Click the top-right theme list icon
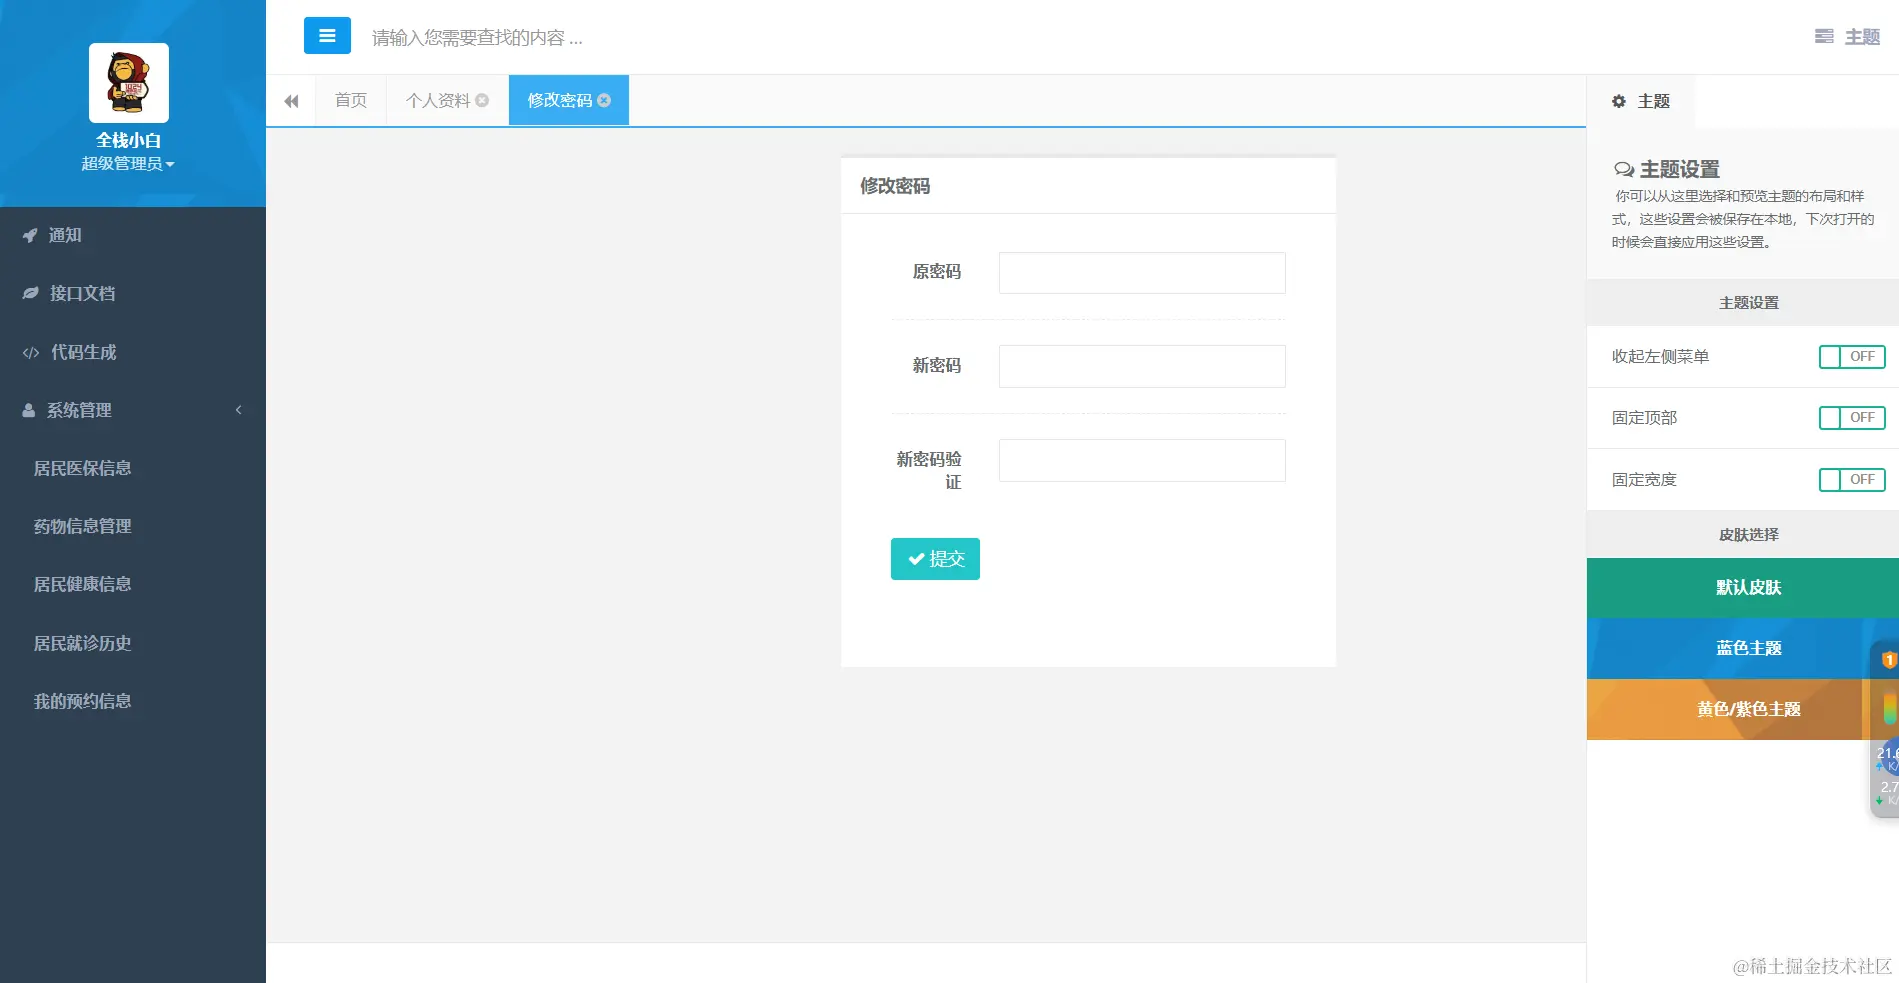The width and height of the screenshot is (1899, 983). tap(1824, 36)
